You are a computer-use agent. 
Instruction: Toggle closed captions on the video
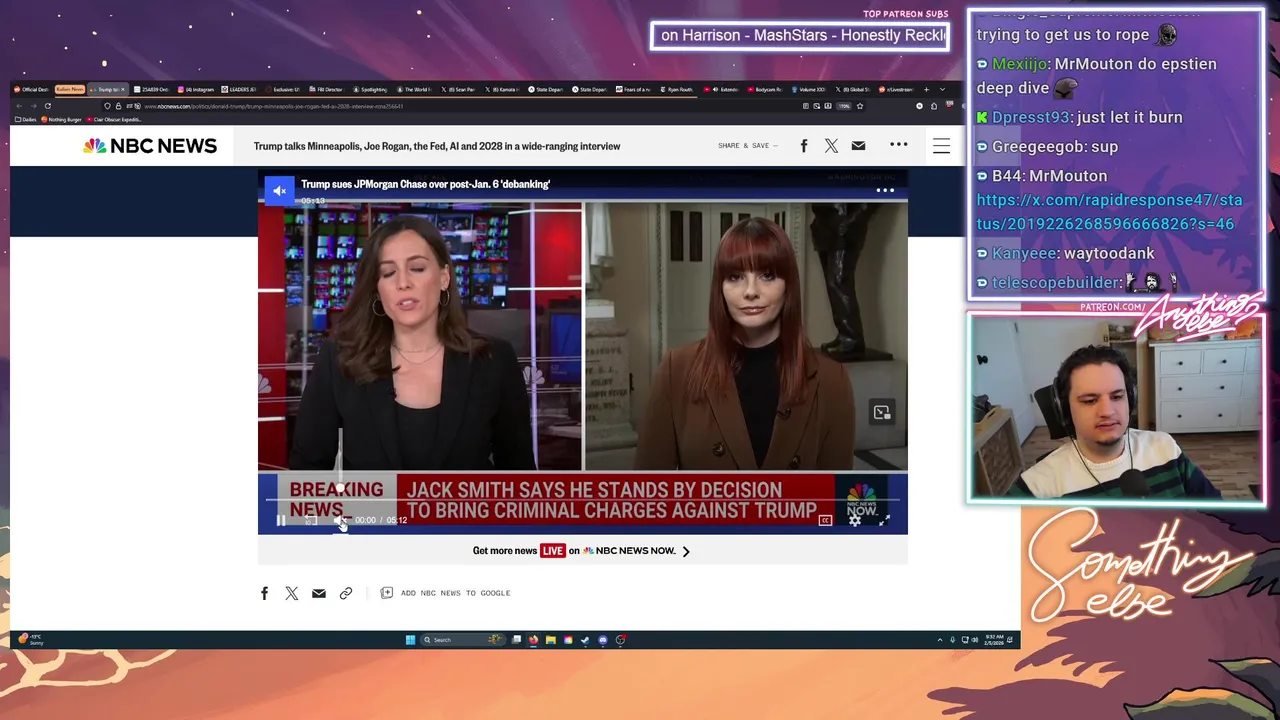[825, 520]
